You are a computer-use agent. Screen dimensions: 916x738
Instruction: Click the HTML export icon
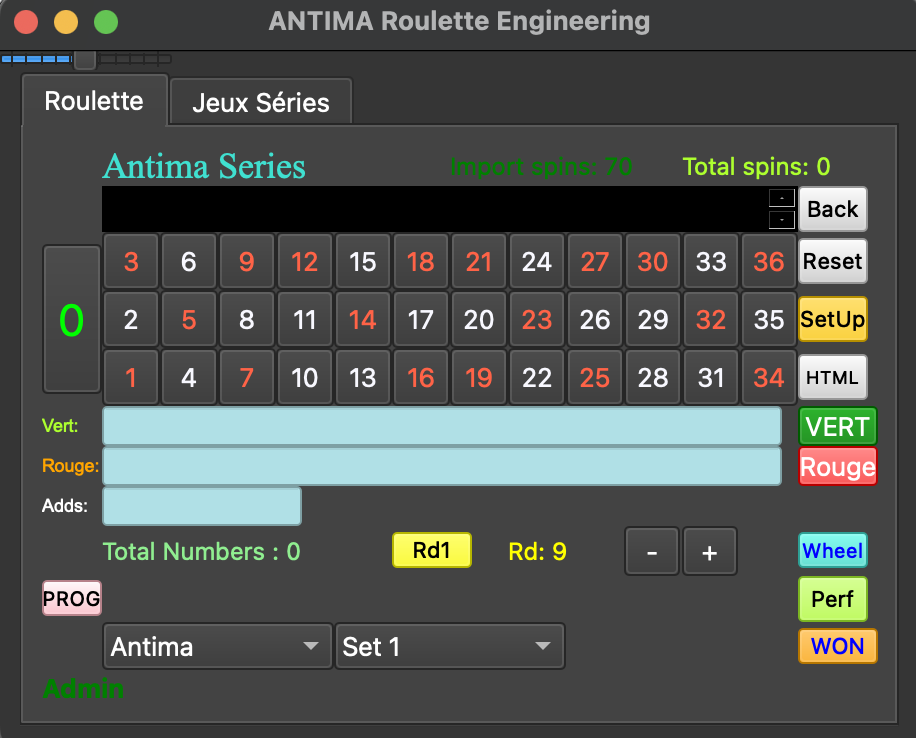[x=832, y=377]
